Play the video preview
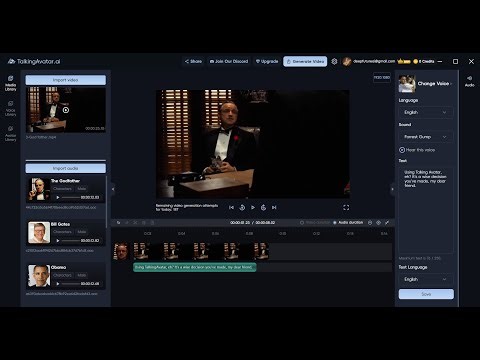The width and height of the screenshot is (480, 360). [253, 207]
